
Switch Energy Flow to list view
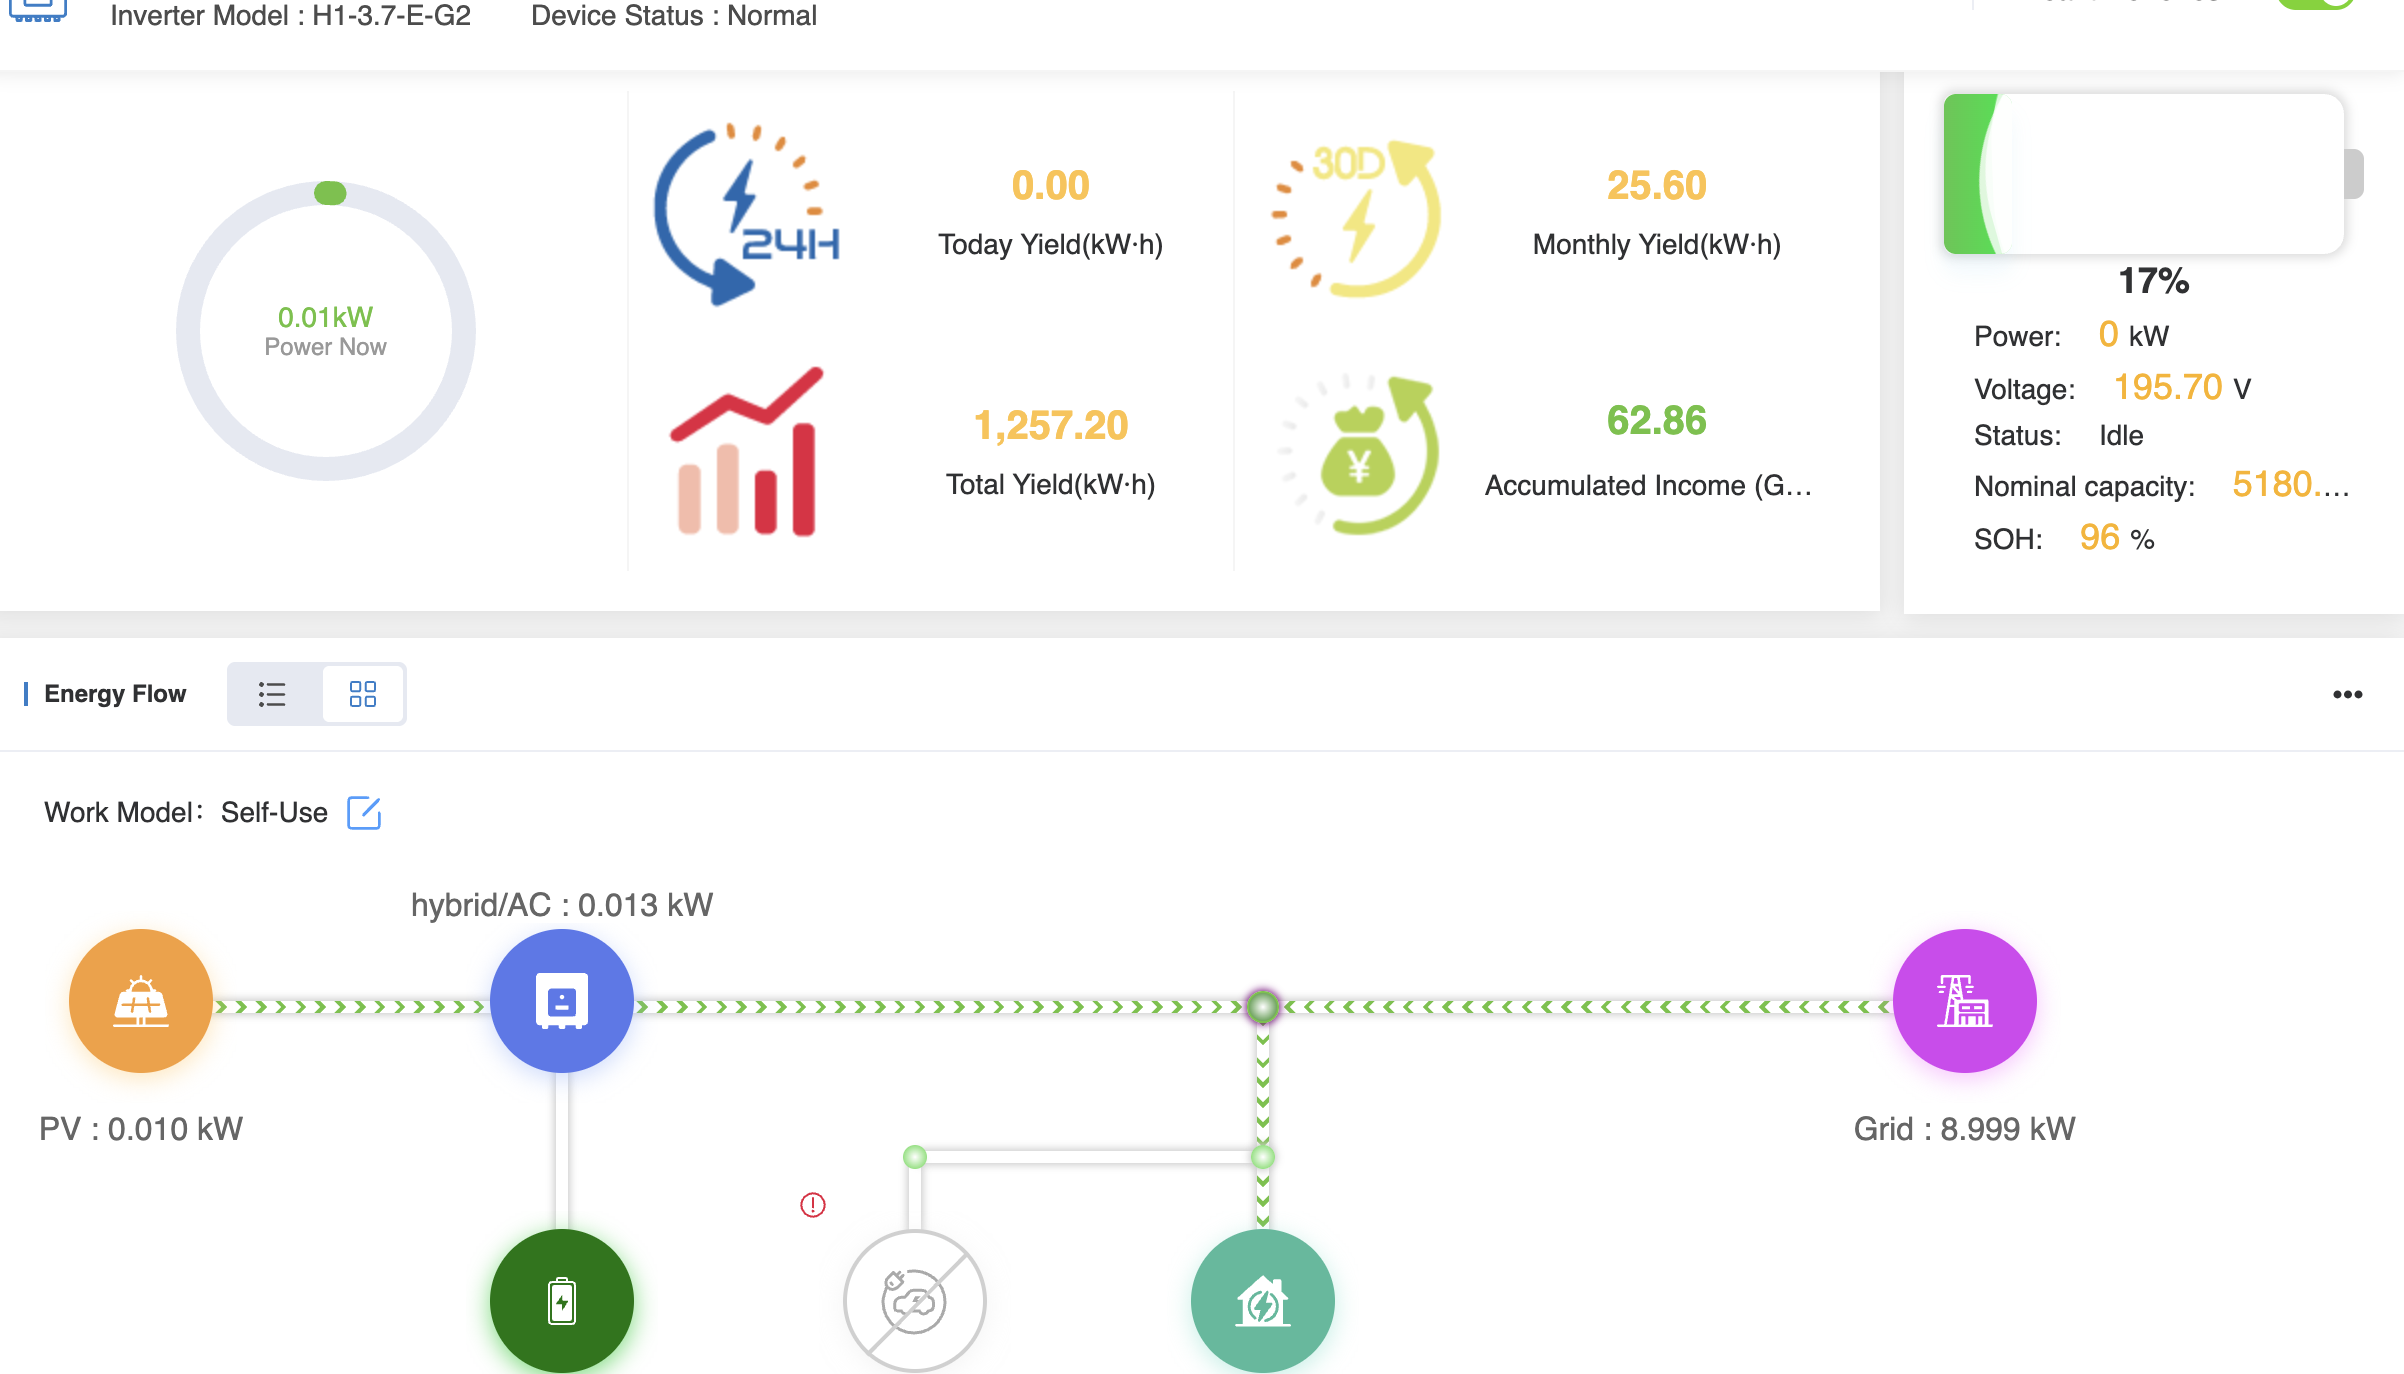coord(272,694)
